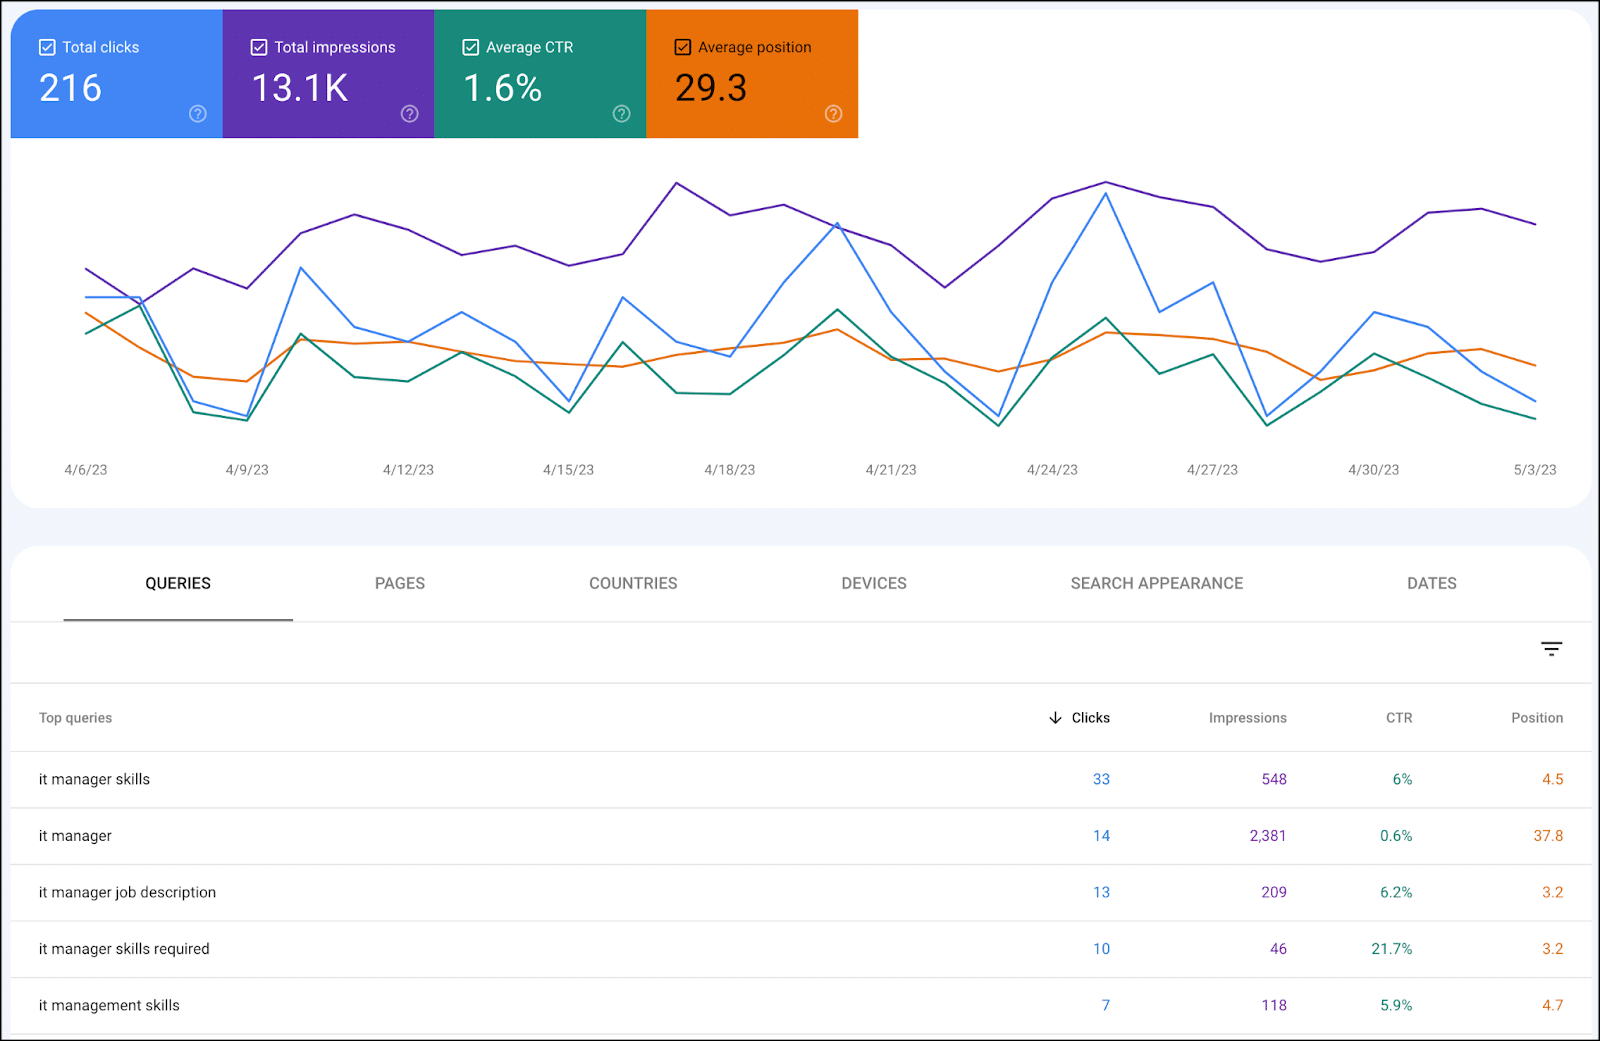Switch to the Search Appearance tab
Screen dimensions: 1600x1041
pyautogui.click(x=1157, y=583)
